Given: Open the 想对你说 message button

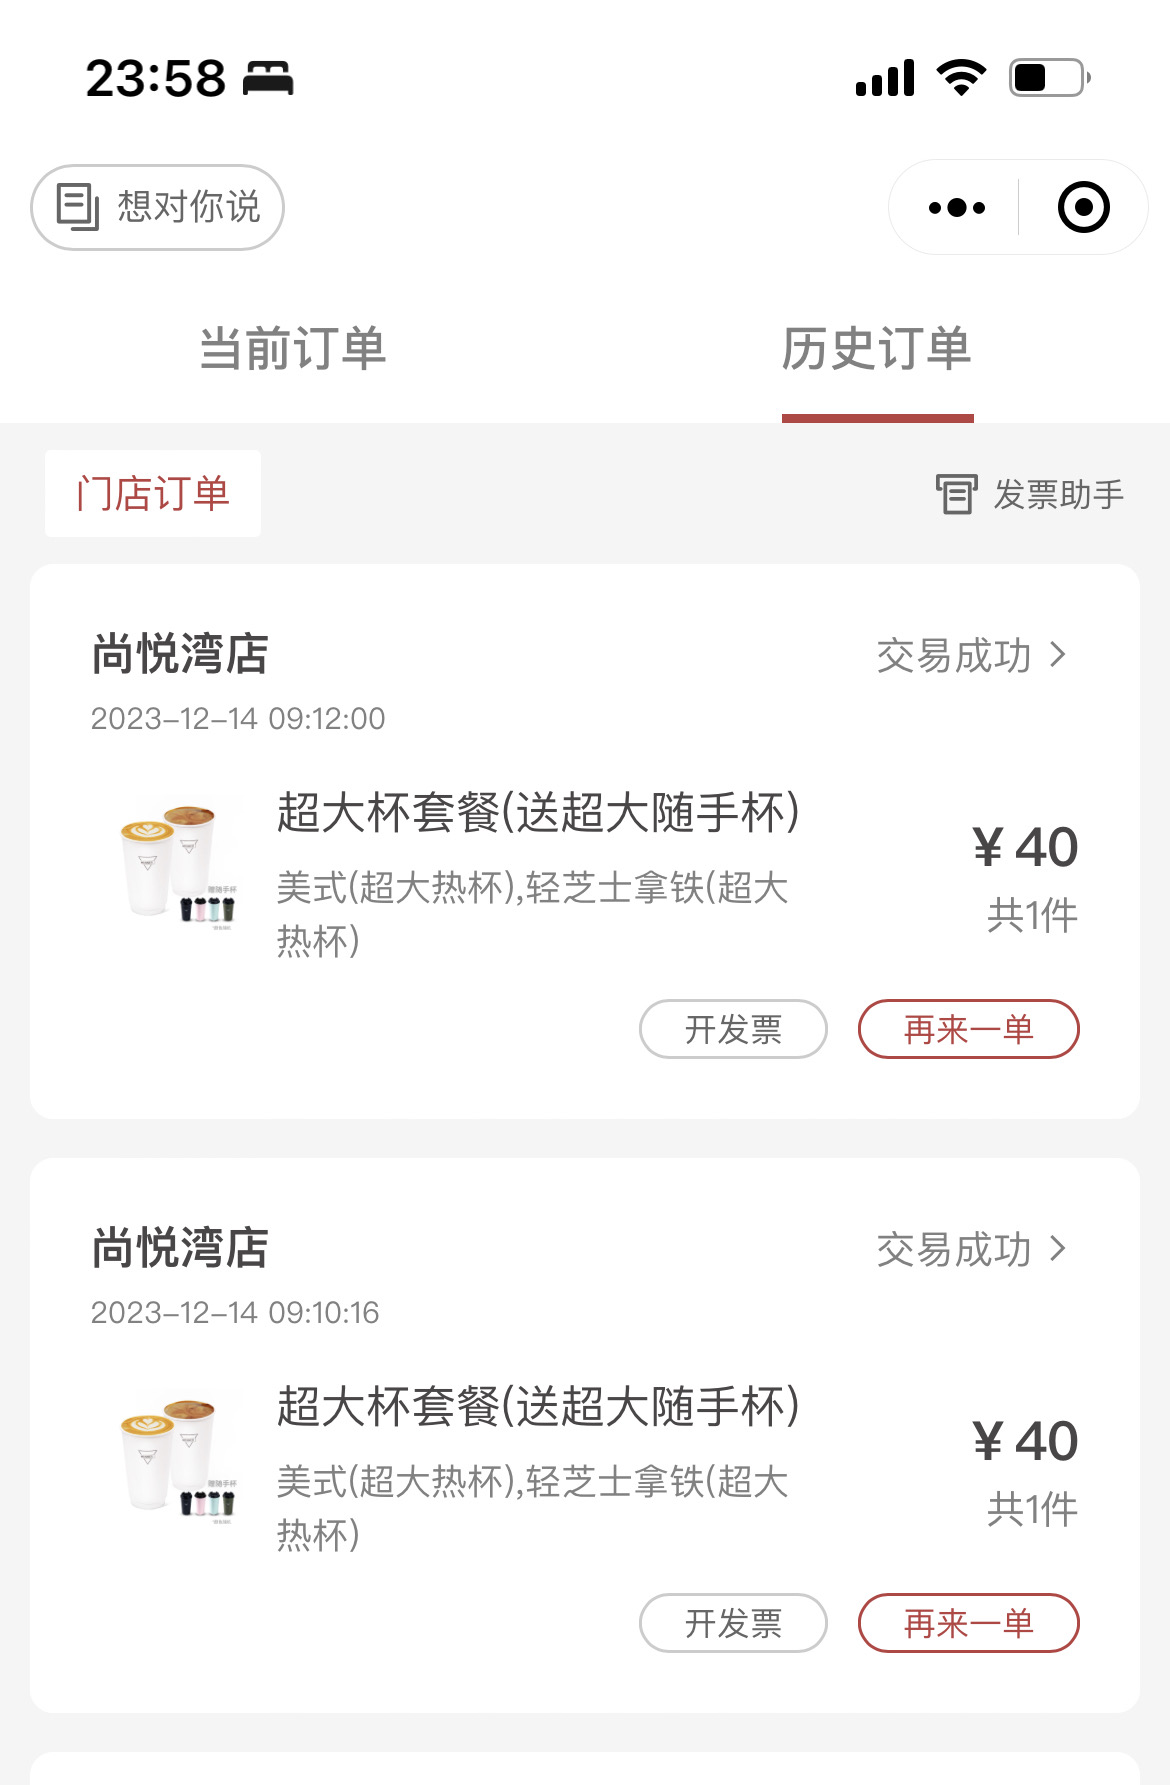Looking at the screenshot, I should point(157,207).
